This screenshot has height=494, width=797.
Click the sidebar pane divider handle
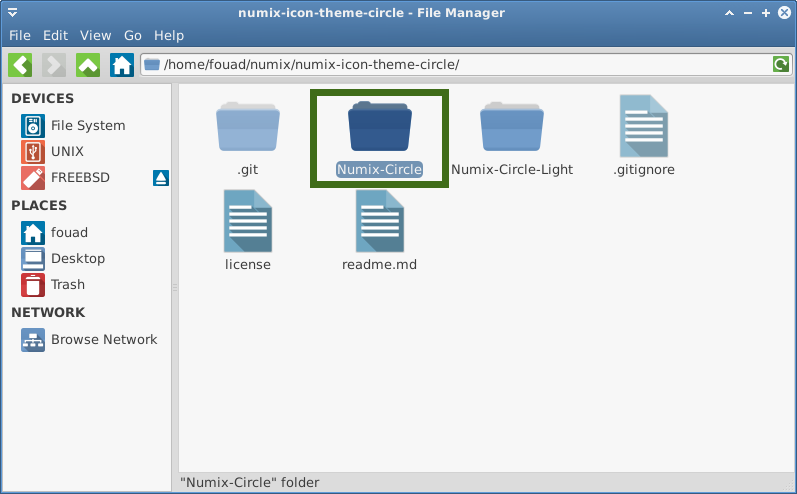point(175,288)
